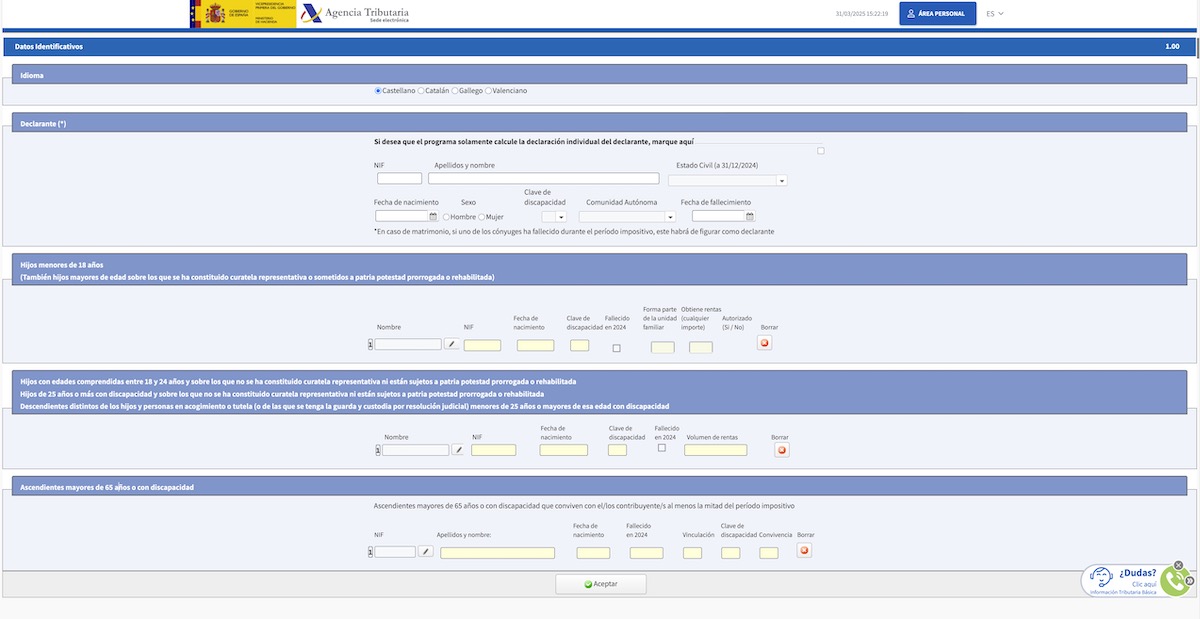Select the Castellano language option
The image size is (1200, 619).
(x=378, y=91)
